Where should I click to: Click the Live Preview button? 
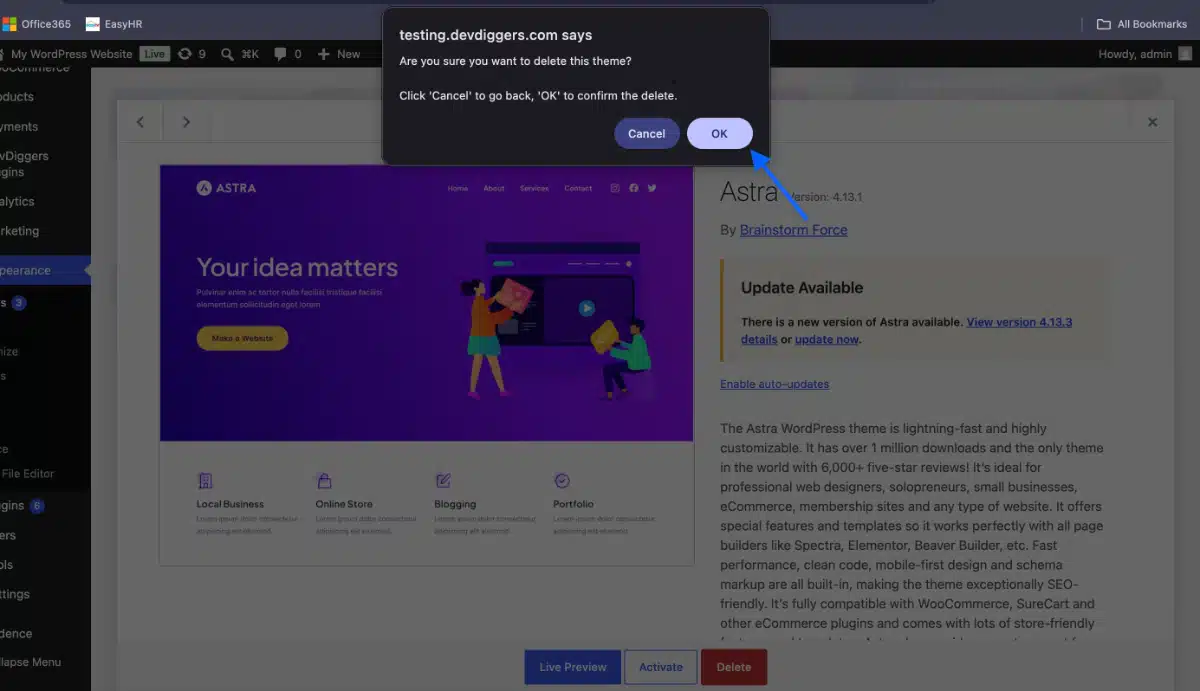point(573,667)
